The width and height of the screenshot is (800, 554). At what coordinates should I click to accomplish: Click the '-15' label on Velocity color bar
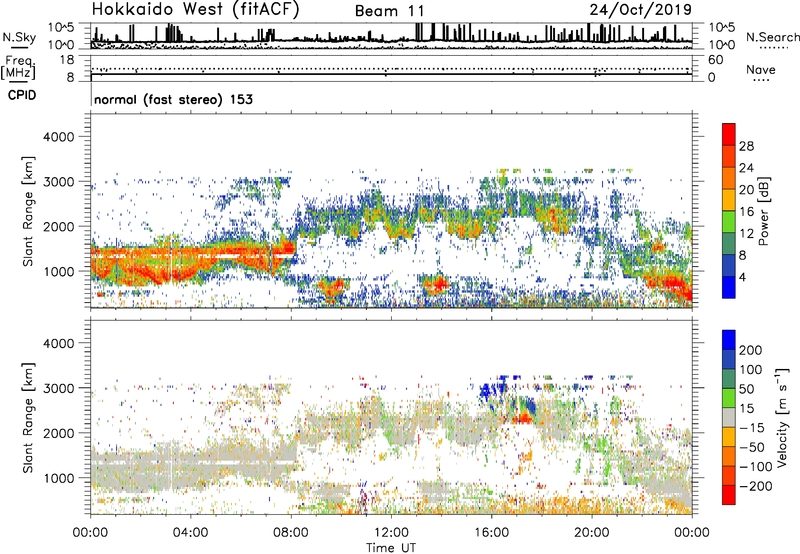click(x=752, y=428)
